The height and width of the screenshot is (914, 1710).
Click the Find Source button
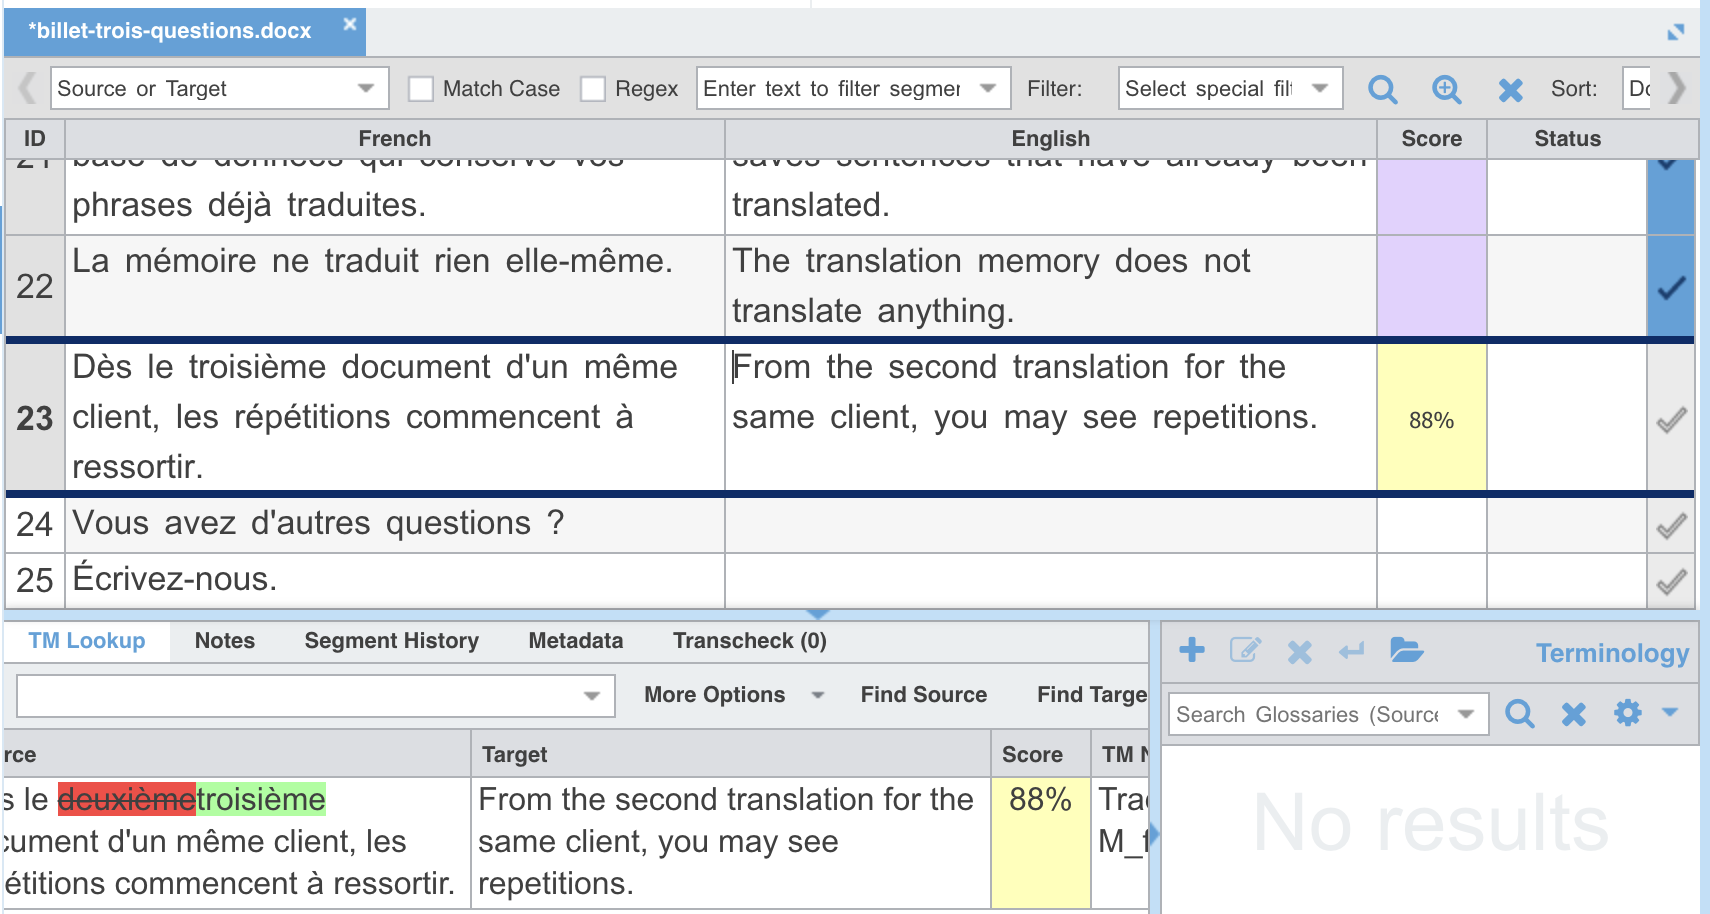click(x=923, y=695)
